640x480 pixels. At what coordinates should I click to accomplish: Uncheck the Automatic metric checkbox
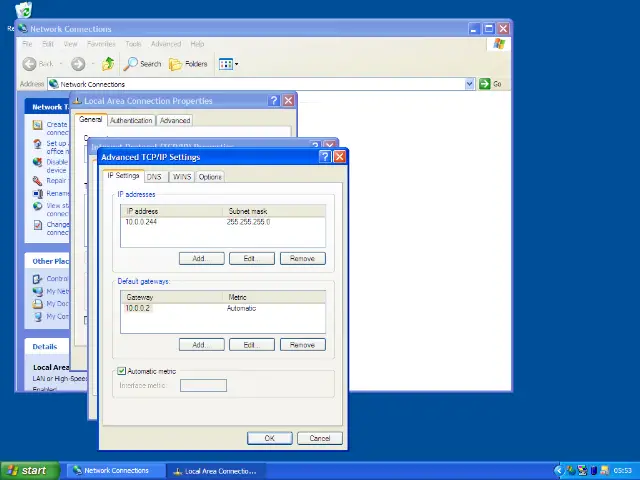pyautogui.click(x=122, y=371)
